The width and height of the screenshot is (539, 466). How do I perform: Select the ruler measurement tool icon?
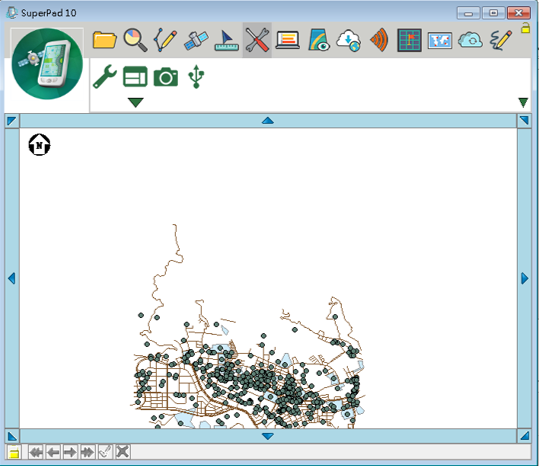pos(227,41)
